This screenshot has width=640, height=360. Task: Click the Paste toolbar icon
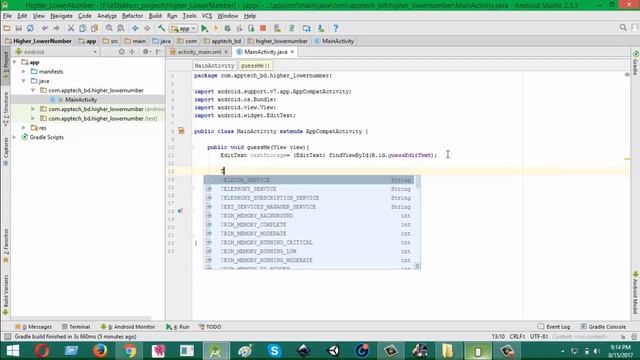pyautogui.click(x=94, y=28)
